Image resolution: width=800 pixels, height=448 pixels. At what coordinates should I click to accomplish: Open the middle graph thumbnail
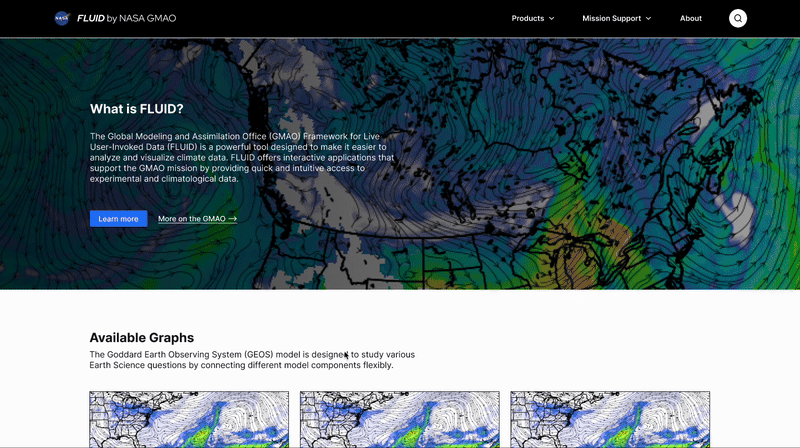[x=399, y=419]
